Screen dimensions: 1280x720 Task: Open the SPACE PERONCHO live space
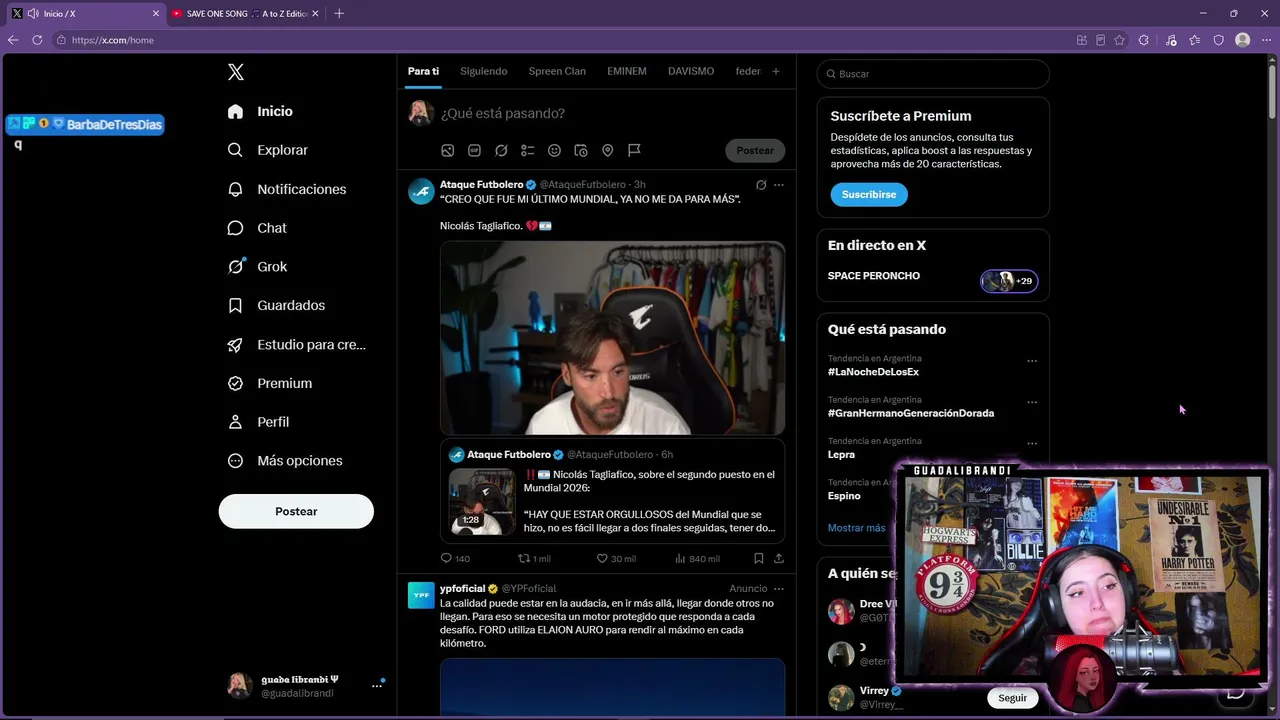click(932, 280)
